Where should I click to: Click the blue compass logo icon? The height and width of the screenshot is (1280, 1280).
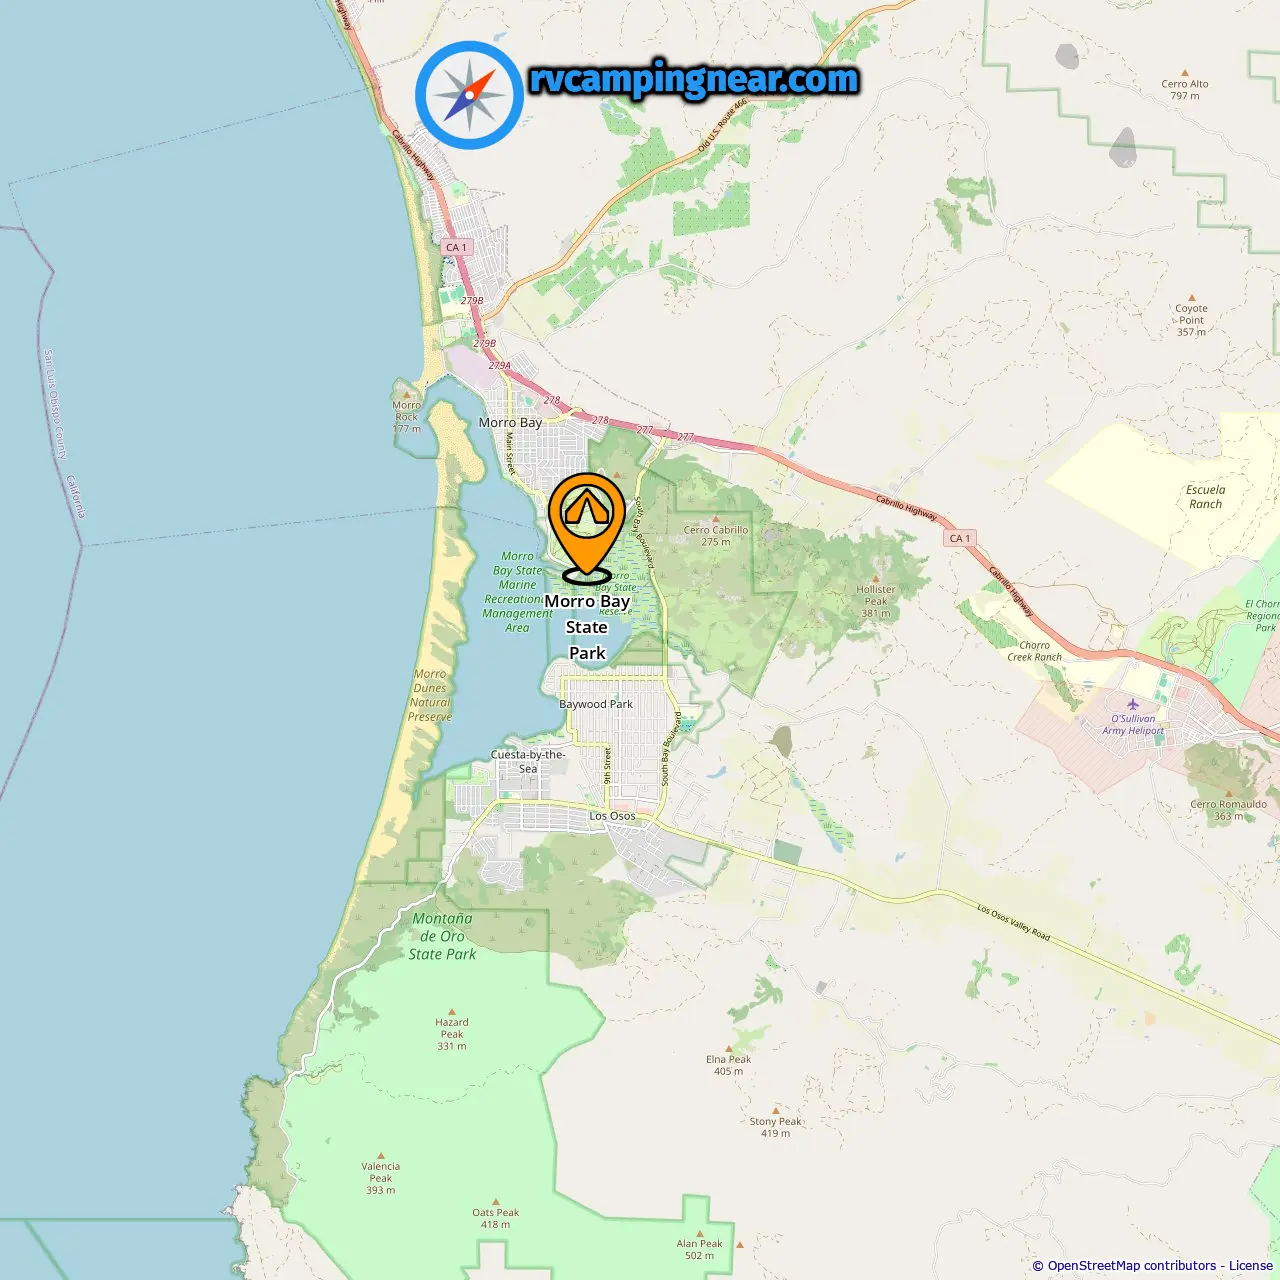point(469,95)
